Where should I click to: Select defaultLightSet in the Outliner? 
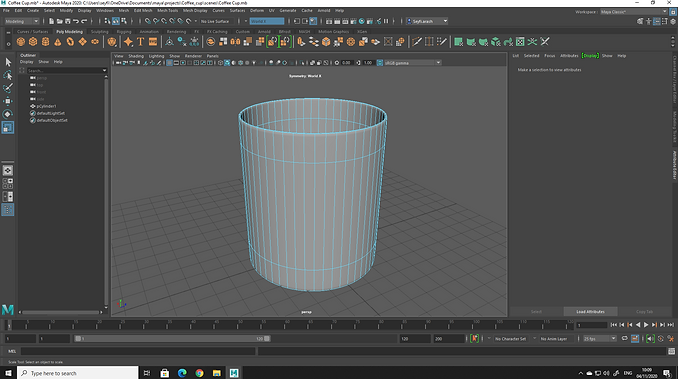tap(51, 113)
